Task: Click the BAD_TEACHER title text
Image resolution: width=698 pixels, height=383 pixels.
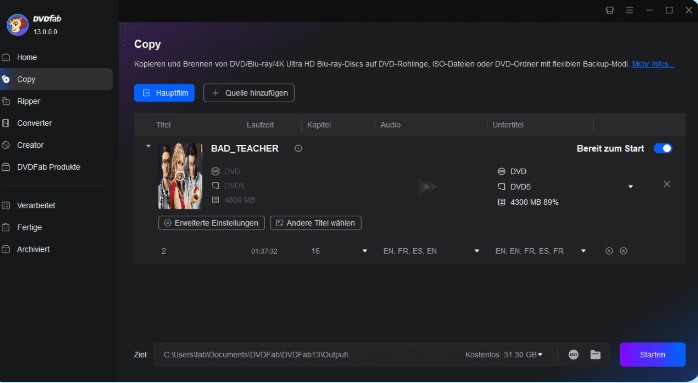Action: pyautogui.click(x=245, y=149)
